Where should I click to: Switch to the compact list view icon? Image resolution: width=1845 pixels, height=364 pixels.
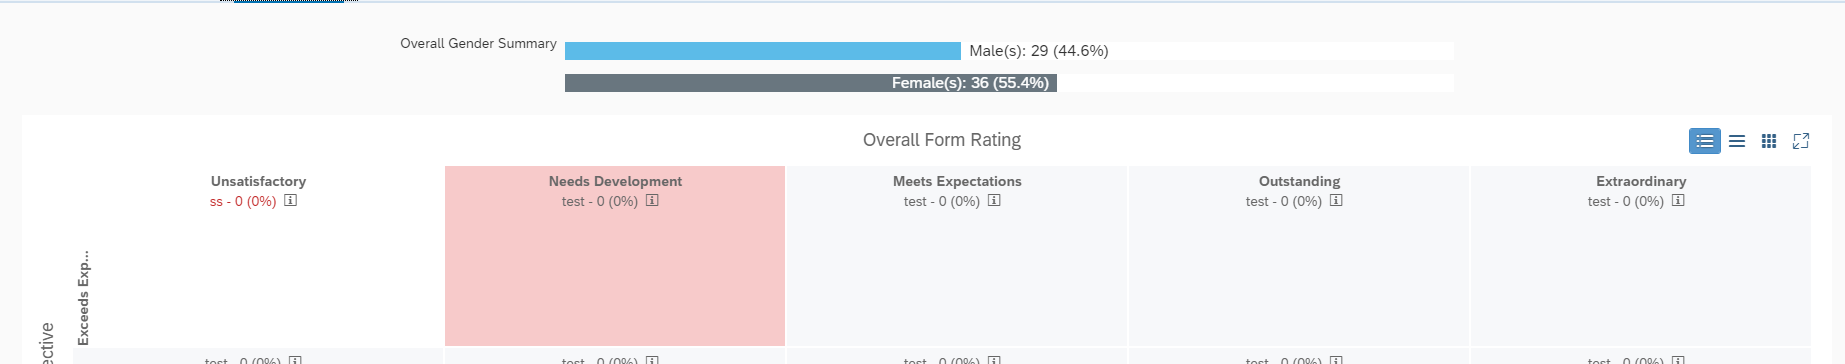(1737, 141)
